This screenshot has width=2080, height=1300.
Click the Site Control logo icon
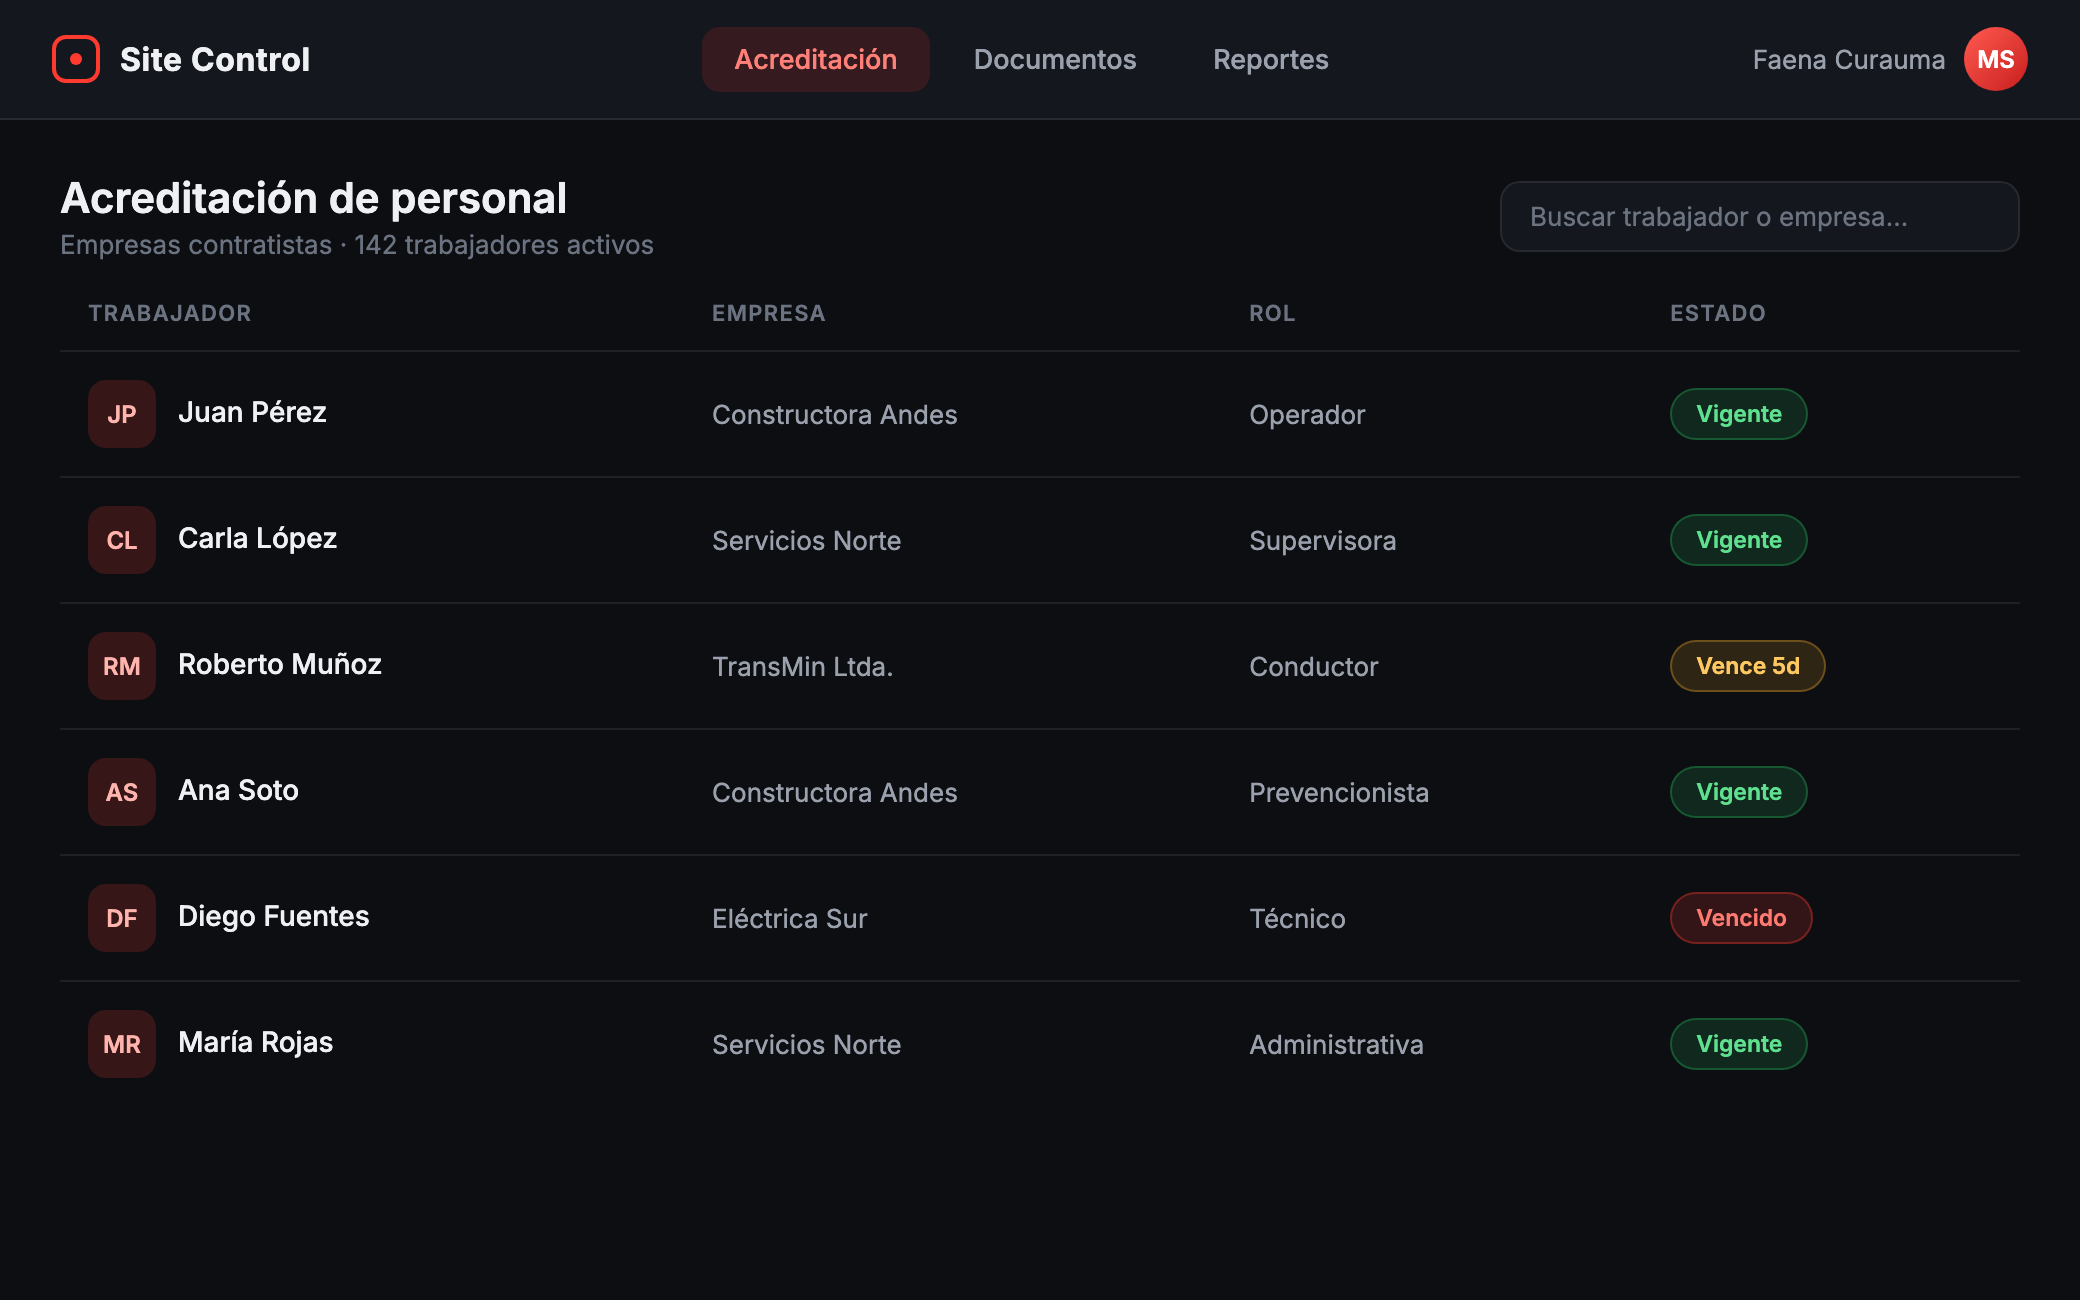(x=76, y=59)
